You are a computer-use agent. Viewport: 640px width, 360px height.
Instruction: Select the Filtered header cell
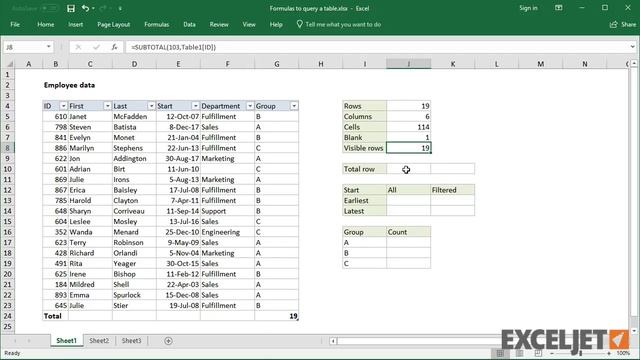pyautogui.click(x=453, y=190)
